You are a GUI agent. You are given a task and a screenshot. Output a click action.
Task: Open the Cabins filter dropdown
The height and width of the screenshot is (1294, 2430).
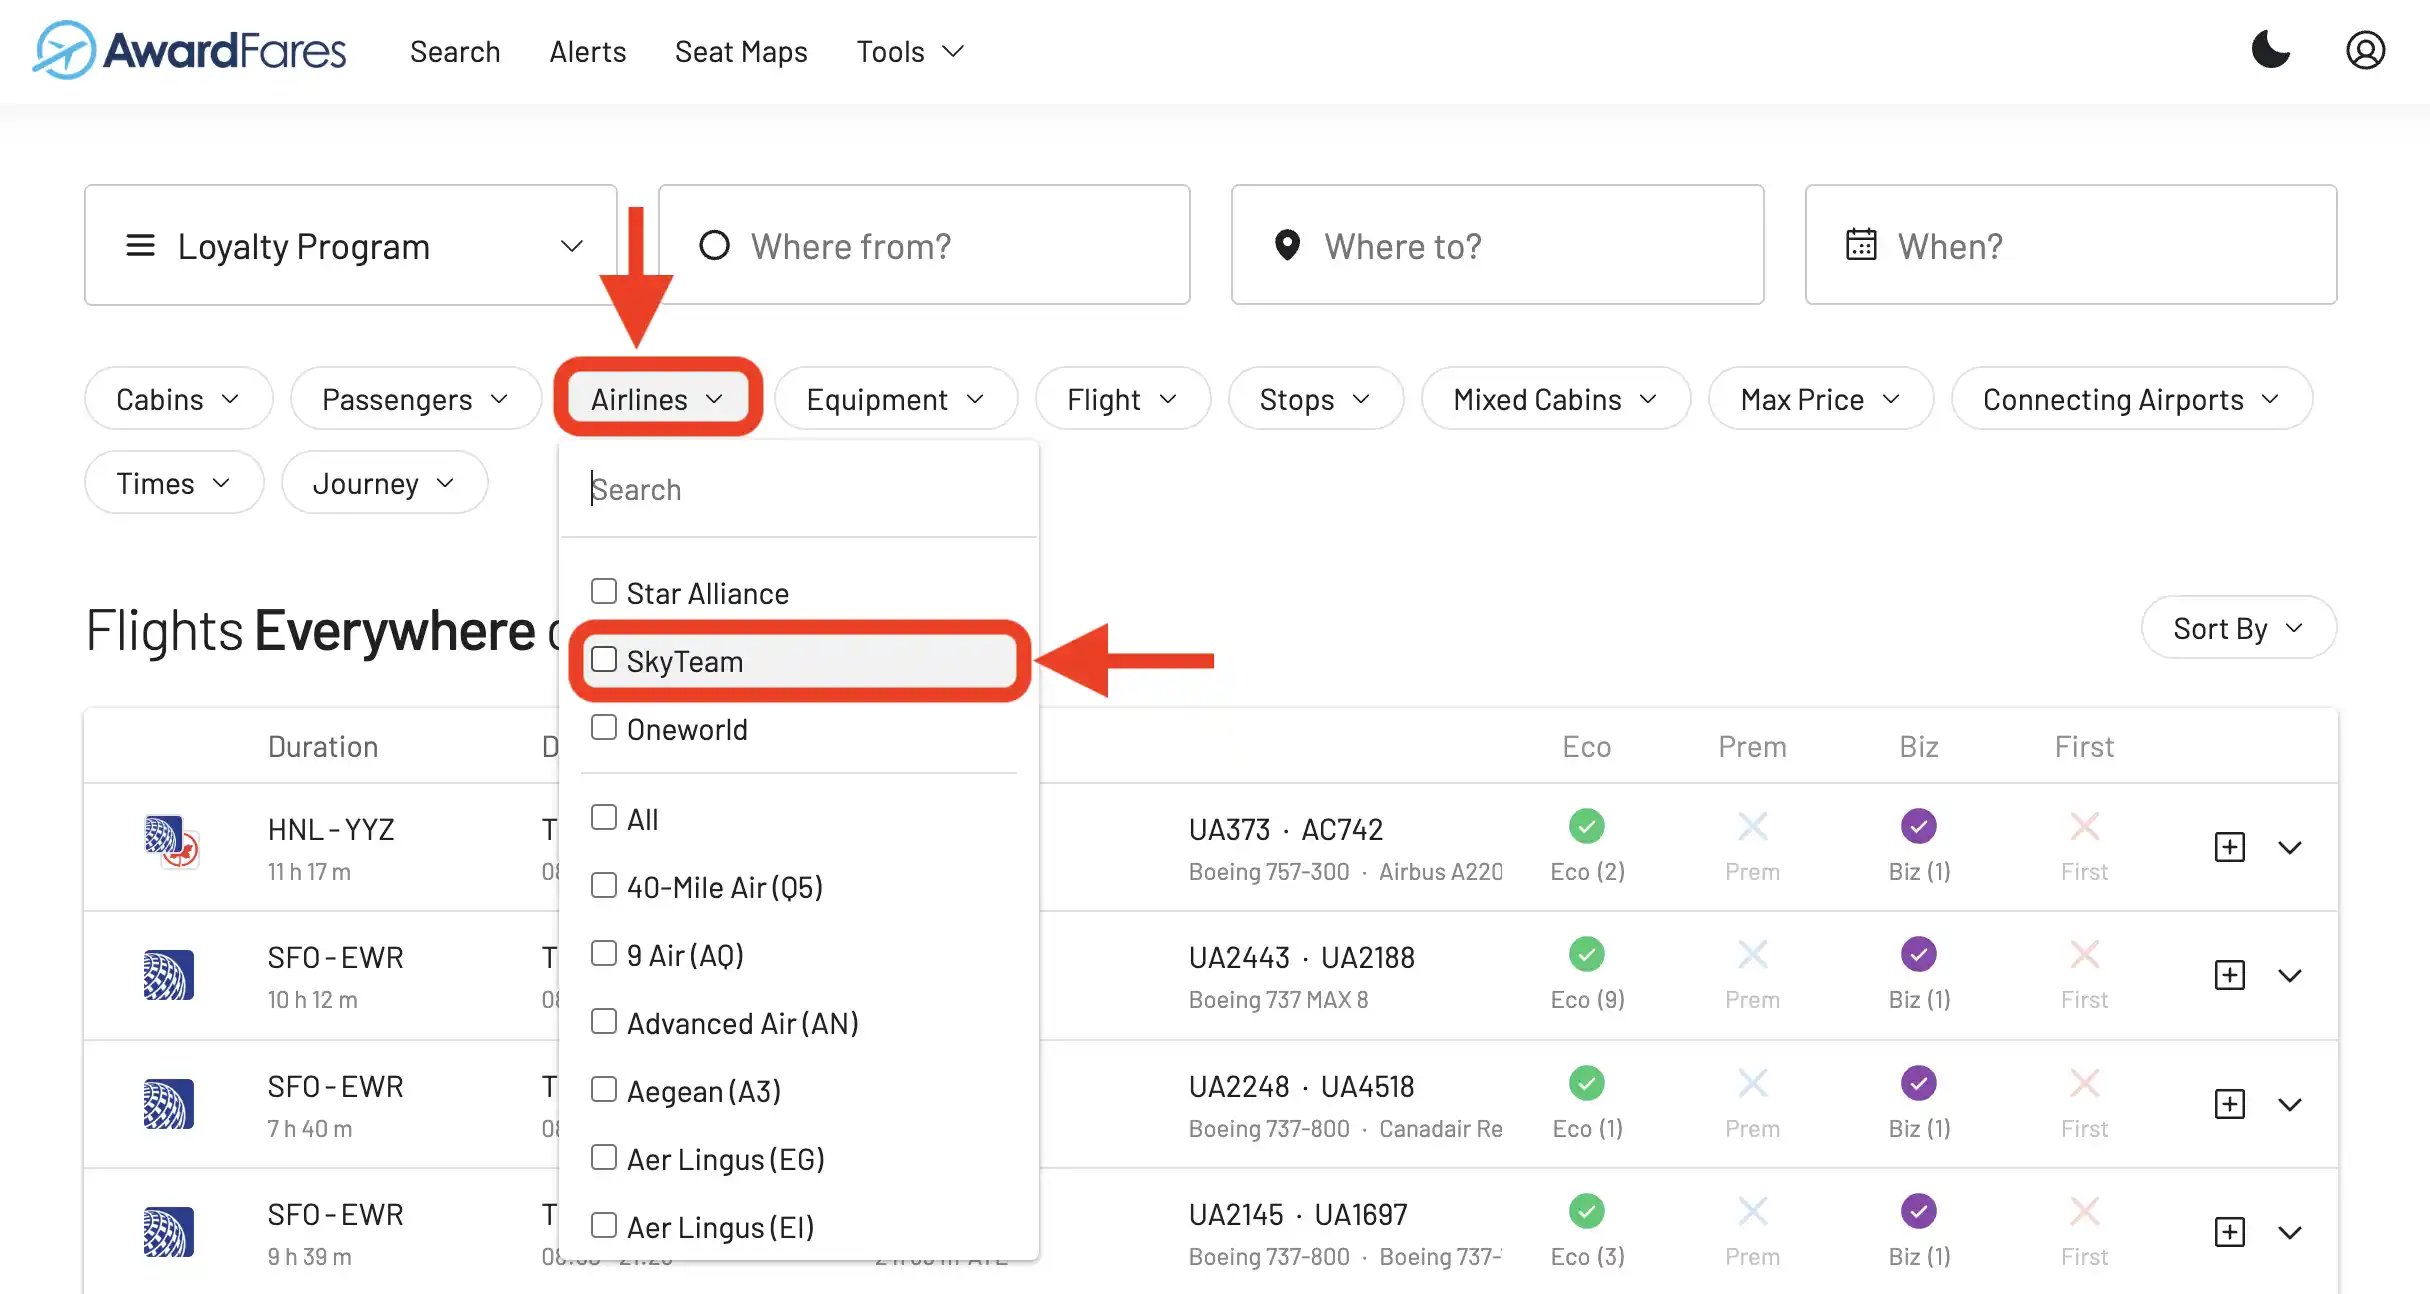pos(178,399)
